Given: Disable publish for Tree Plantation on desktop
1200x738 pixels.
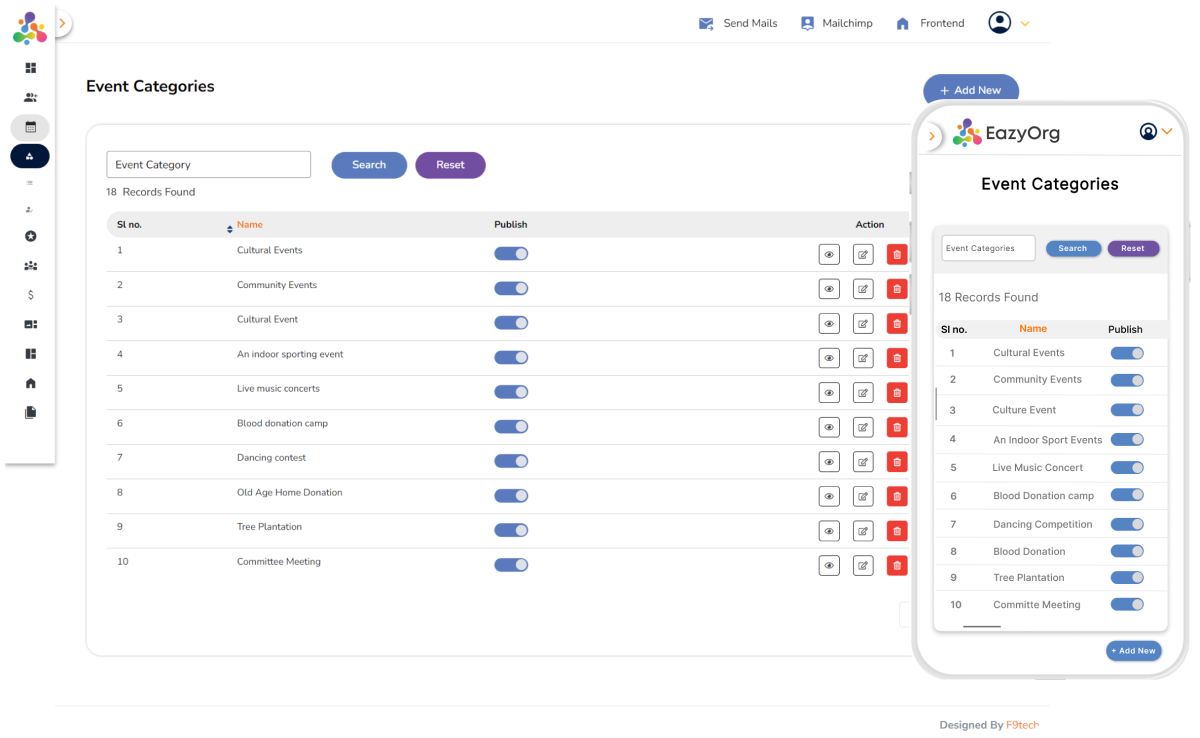Looking at the screenshot, I should pyautogui.click(x=511, y=530).
